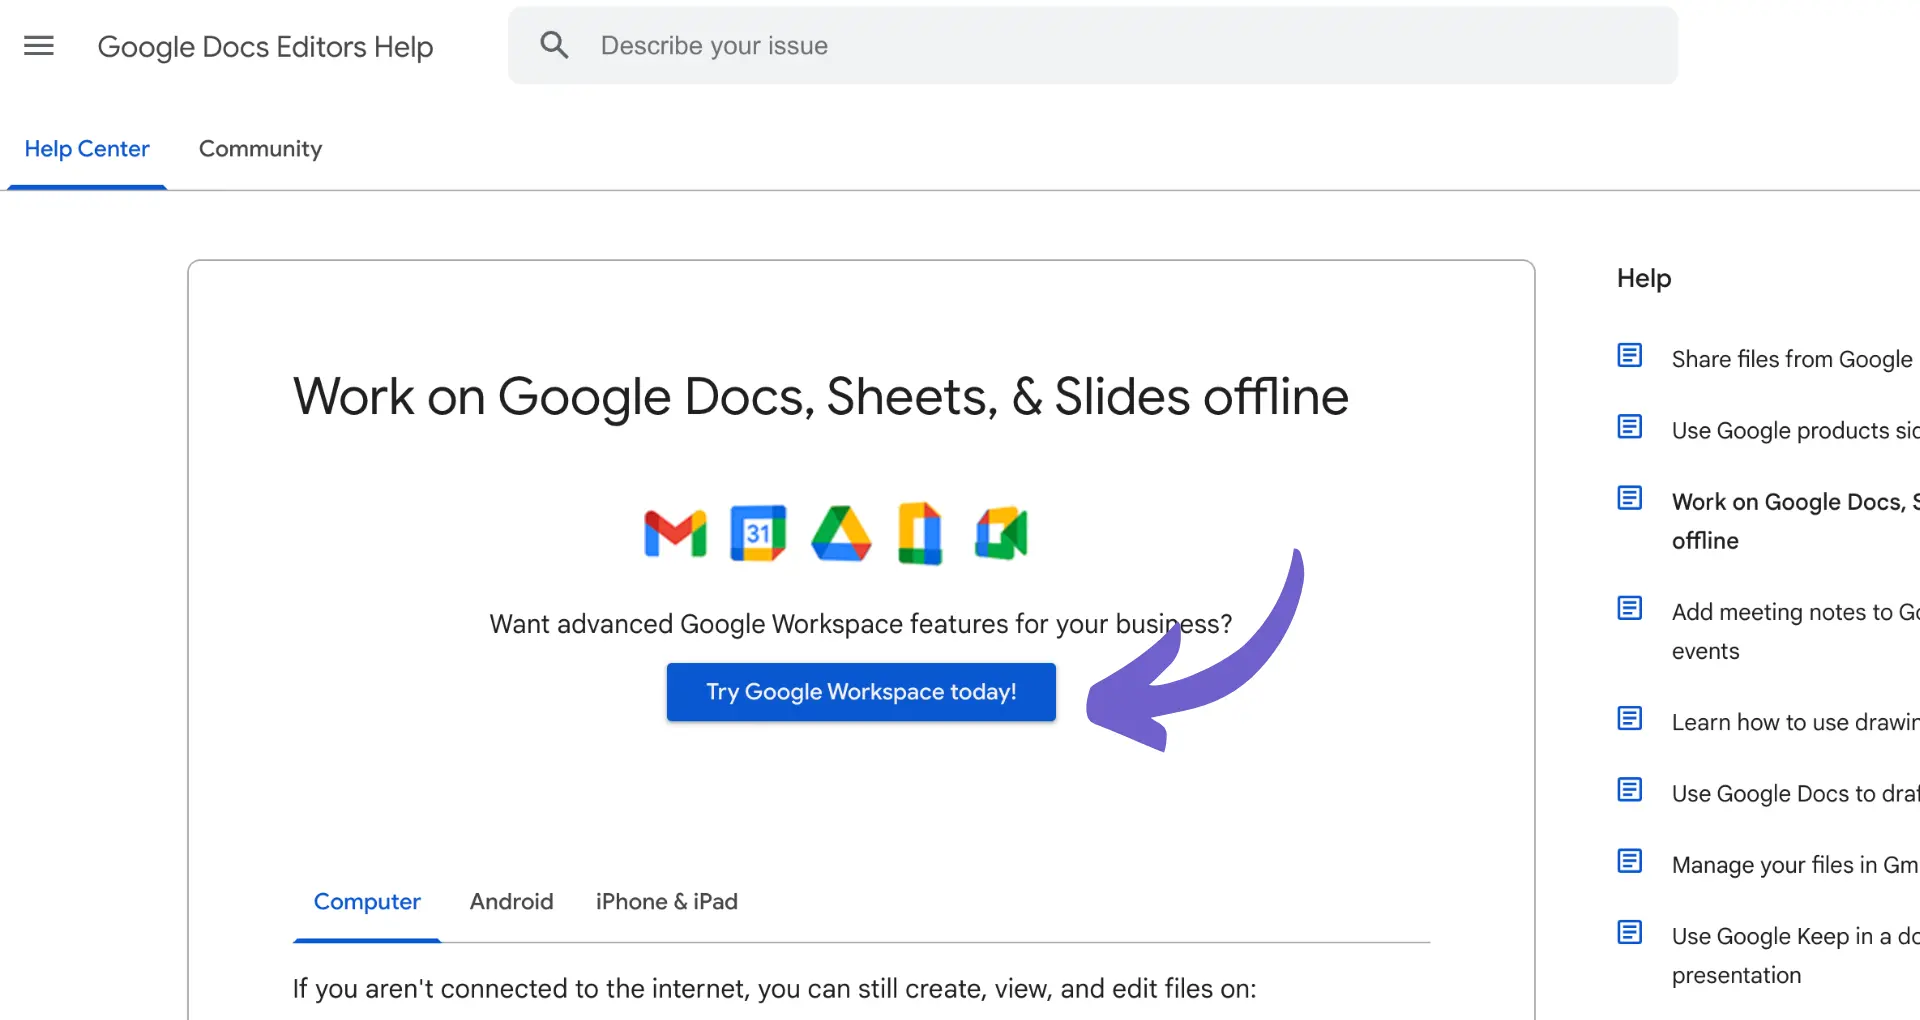Open the Use Google Keep in a presentation link
The image size is (1920, 1020).
pyautogui.click(x=1795, y=955)
